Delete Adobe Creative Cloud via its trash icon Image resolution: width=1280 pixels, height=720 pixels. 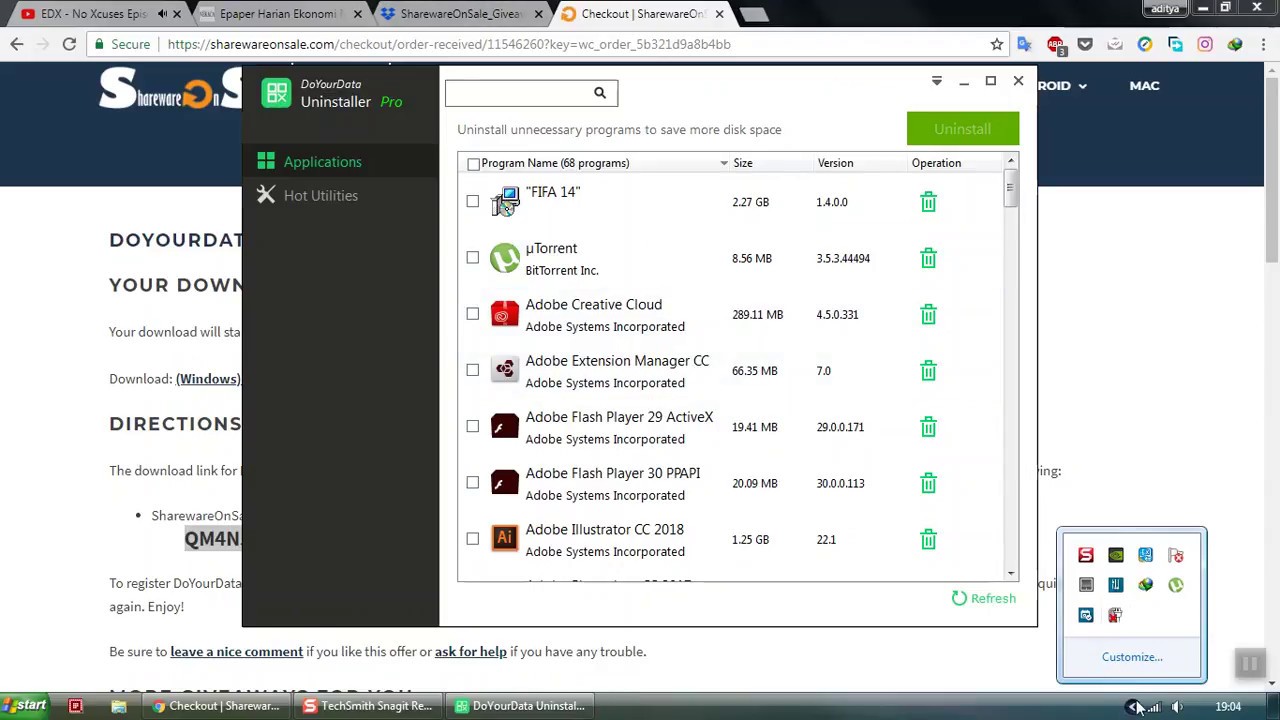[928, 314]
